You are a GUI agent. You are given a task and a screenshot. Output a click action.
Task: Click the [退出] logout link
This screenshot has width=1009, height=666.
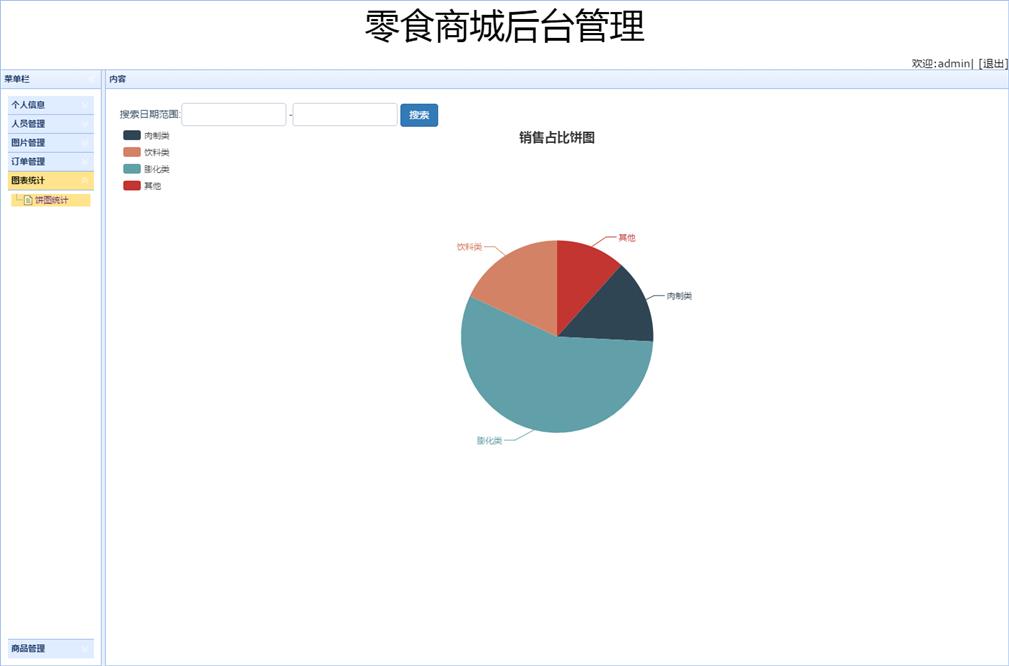tap(992, 63)
